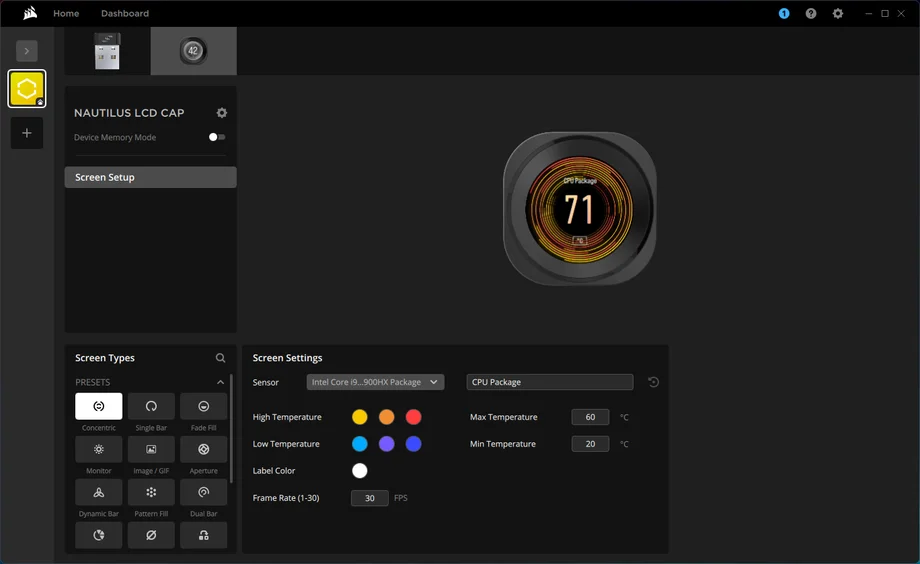920x564 pixels.
Task: Select the Monitor screen preset
Action: [x=99, y=449]
